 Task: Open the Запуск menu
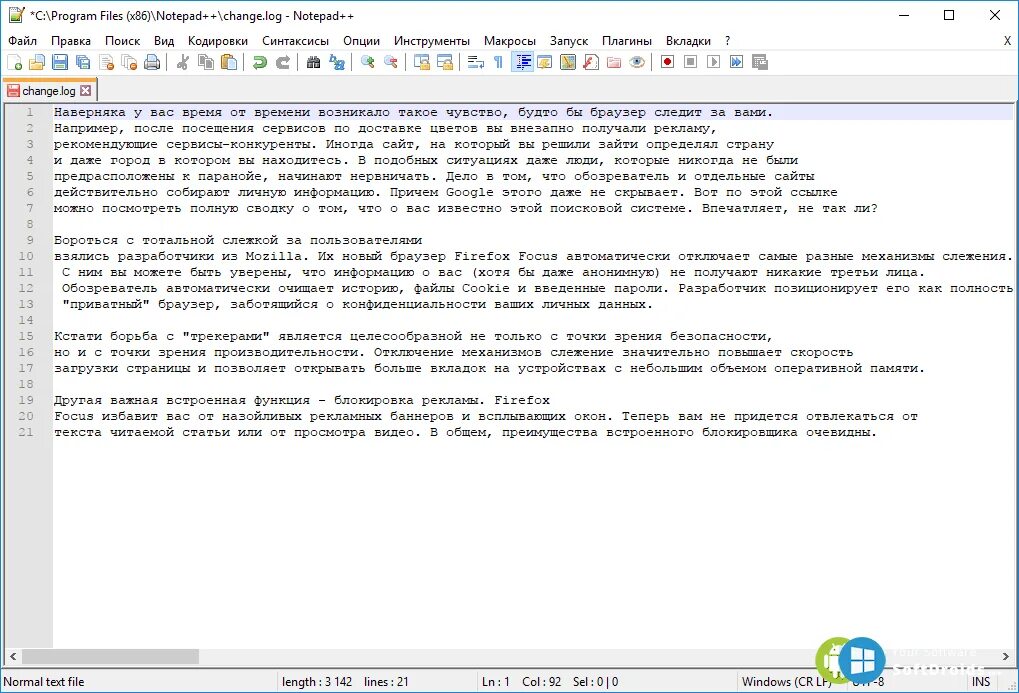point(569,41)
